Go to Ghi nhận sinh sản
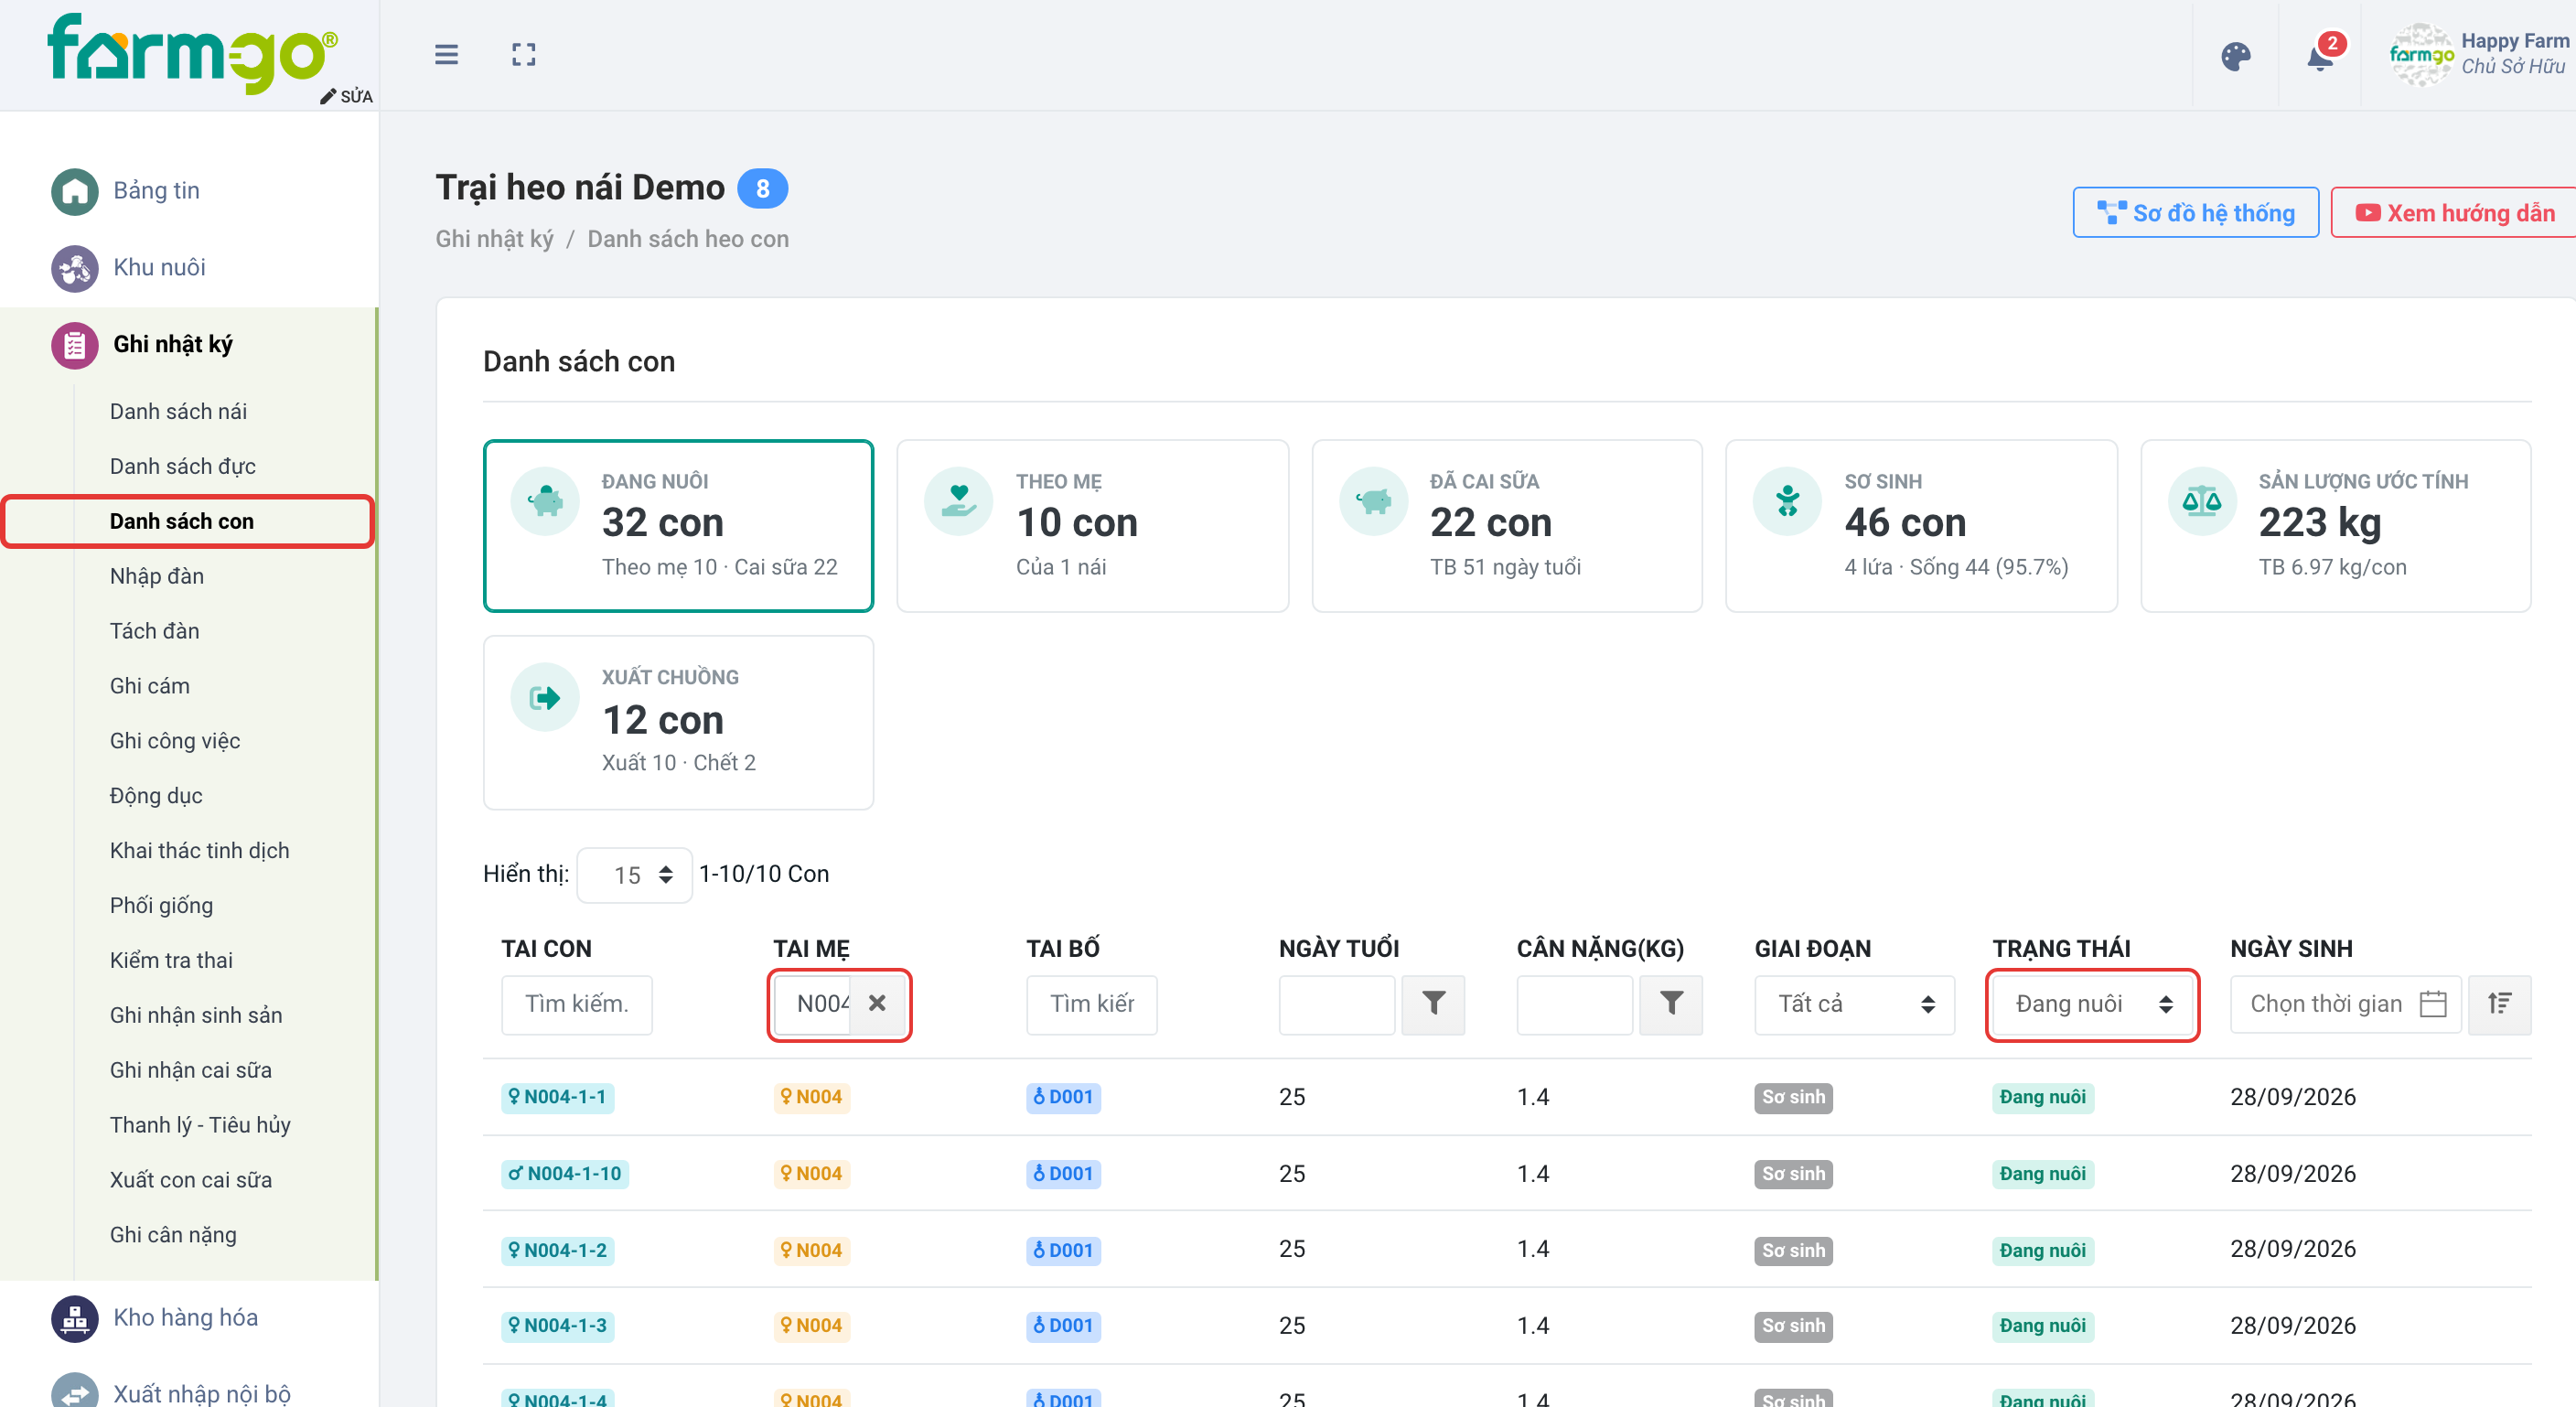 coord(196,1015)
